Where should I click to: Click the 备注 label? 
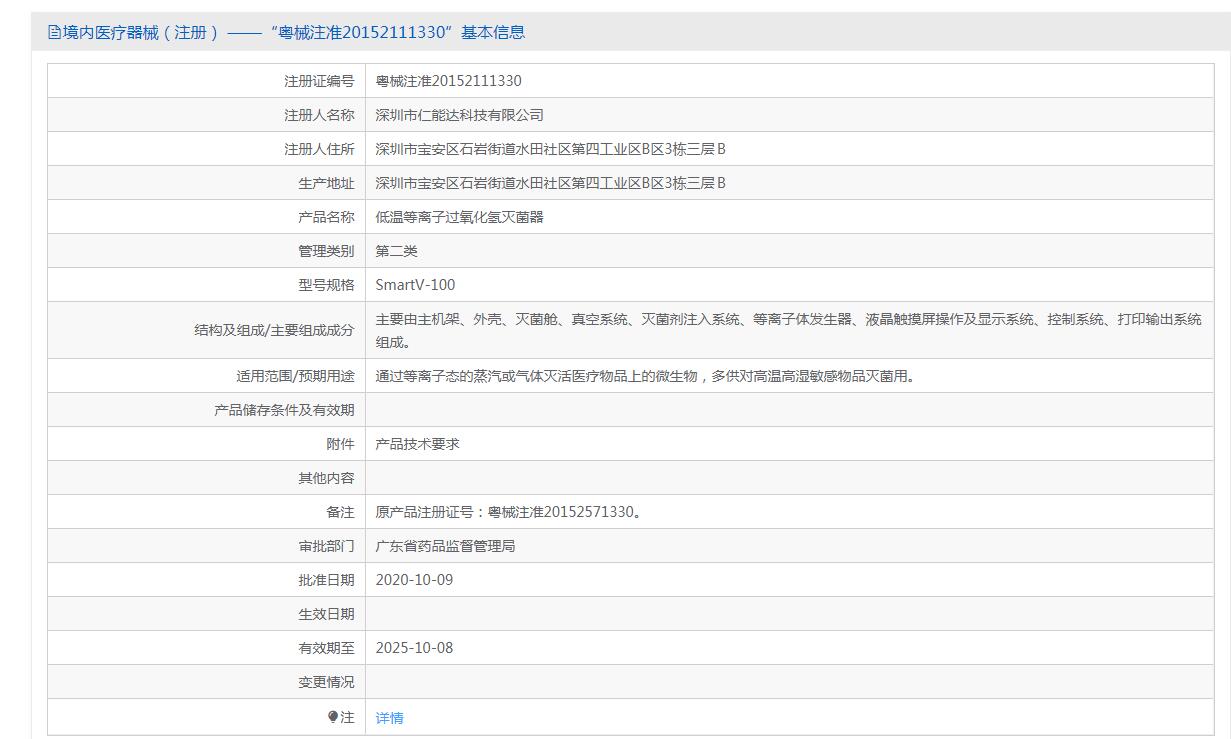(x=340, y=512)
